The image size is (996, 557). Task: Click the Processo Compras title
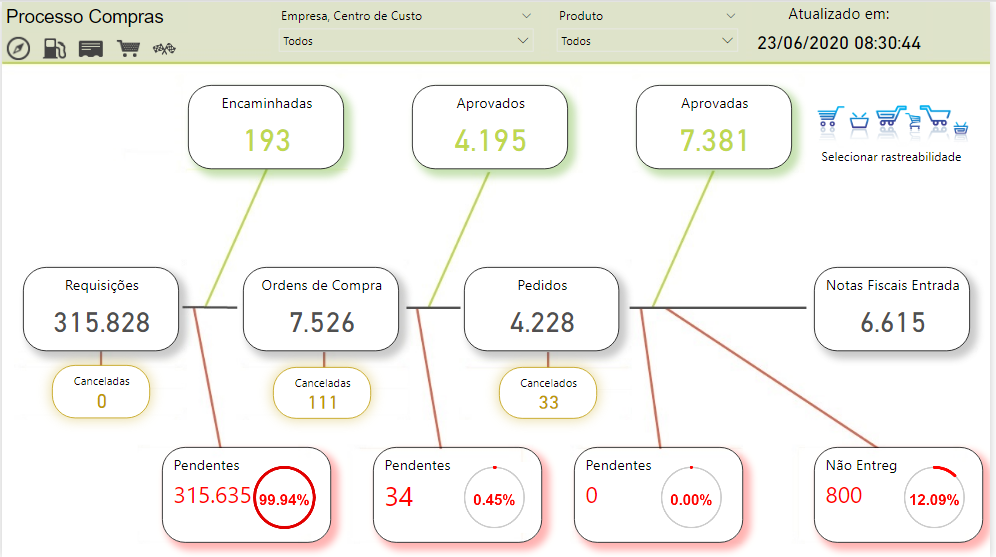(x=85, y=17)
